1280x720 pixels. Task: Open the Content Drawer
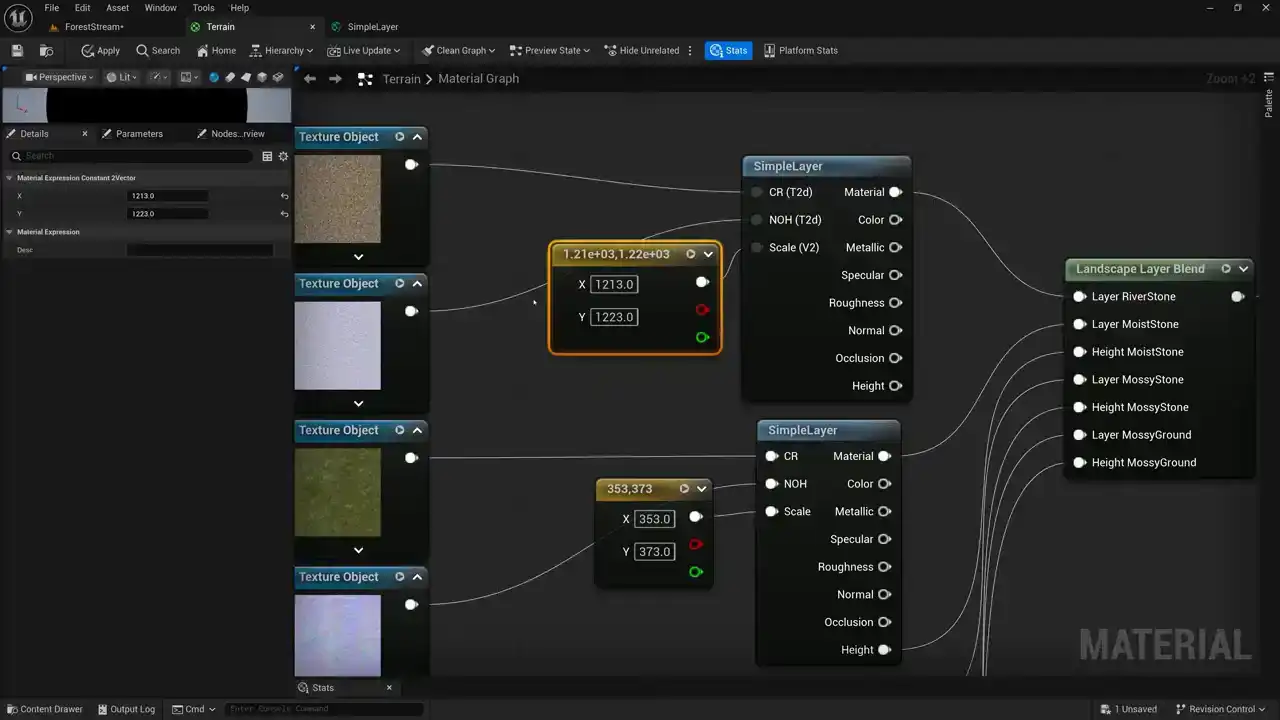(x=44, y=709)
